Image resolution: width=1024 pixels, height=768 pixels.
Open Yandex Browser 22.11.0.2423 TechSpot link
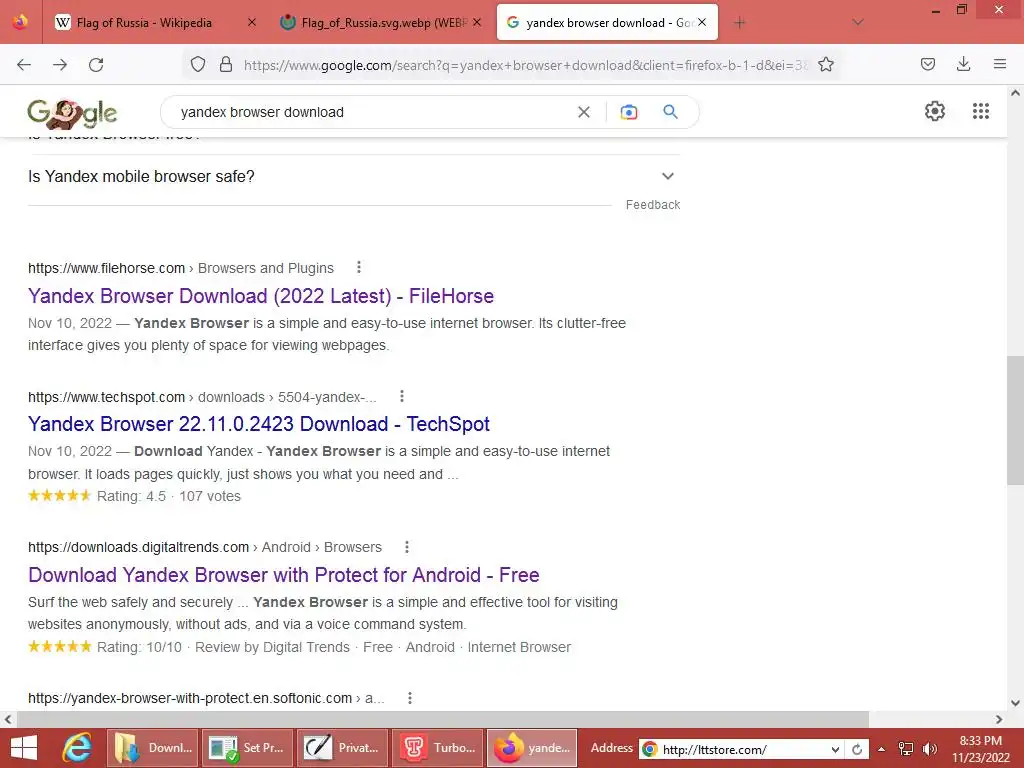click(259, 424)
